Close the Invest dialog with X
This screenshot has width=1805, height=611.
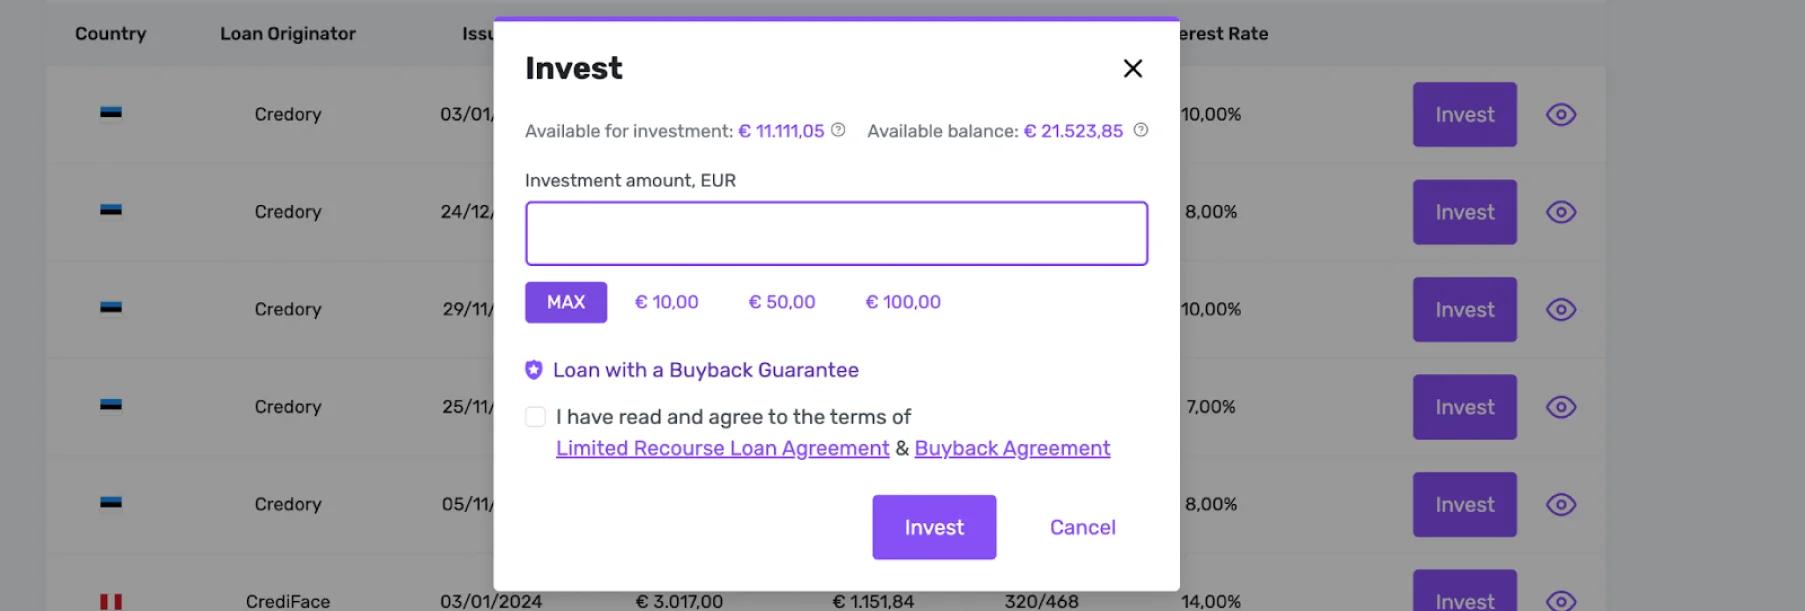point(1132,68)
